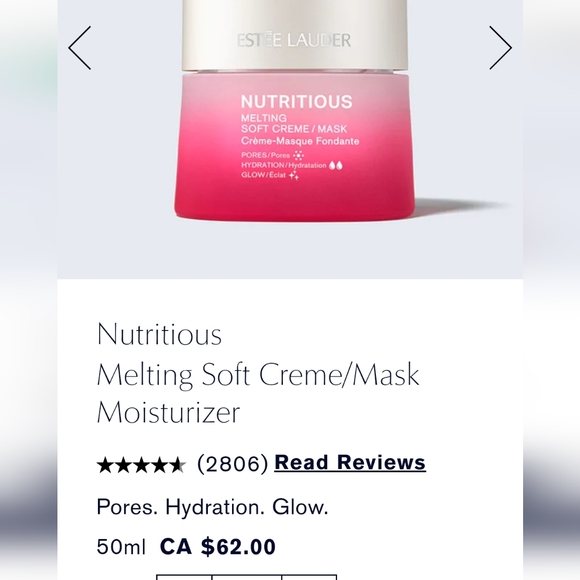Click the Nutritious Melting Soft Creme/Mask title

pos(258,372)
